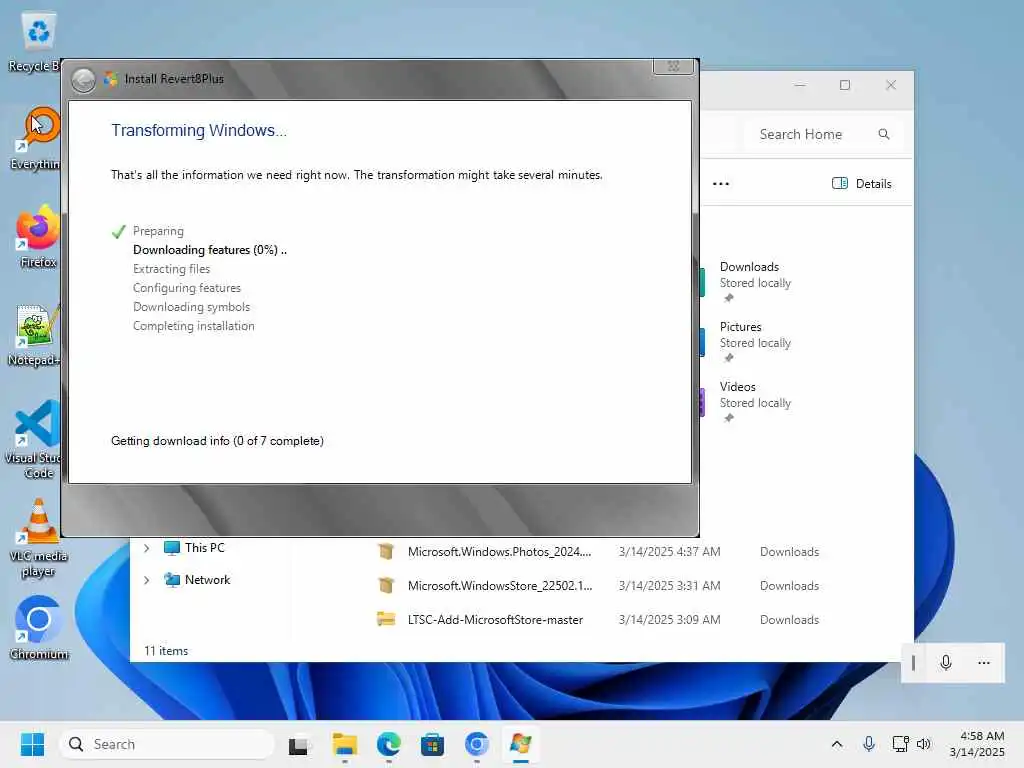This screenshot has width=1024, height=768.
Task: Open network status tray icon
Action: click(901, 744)
